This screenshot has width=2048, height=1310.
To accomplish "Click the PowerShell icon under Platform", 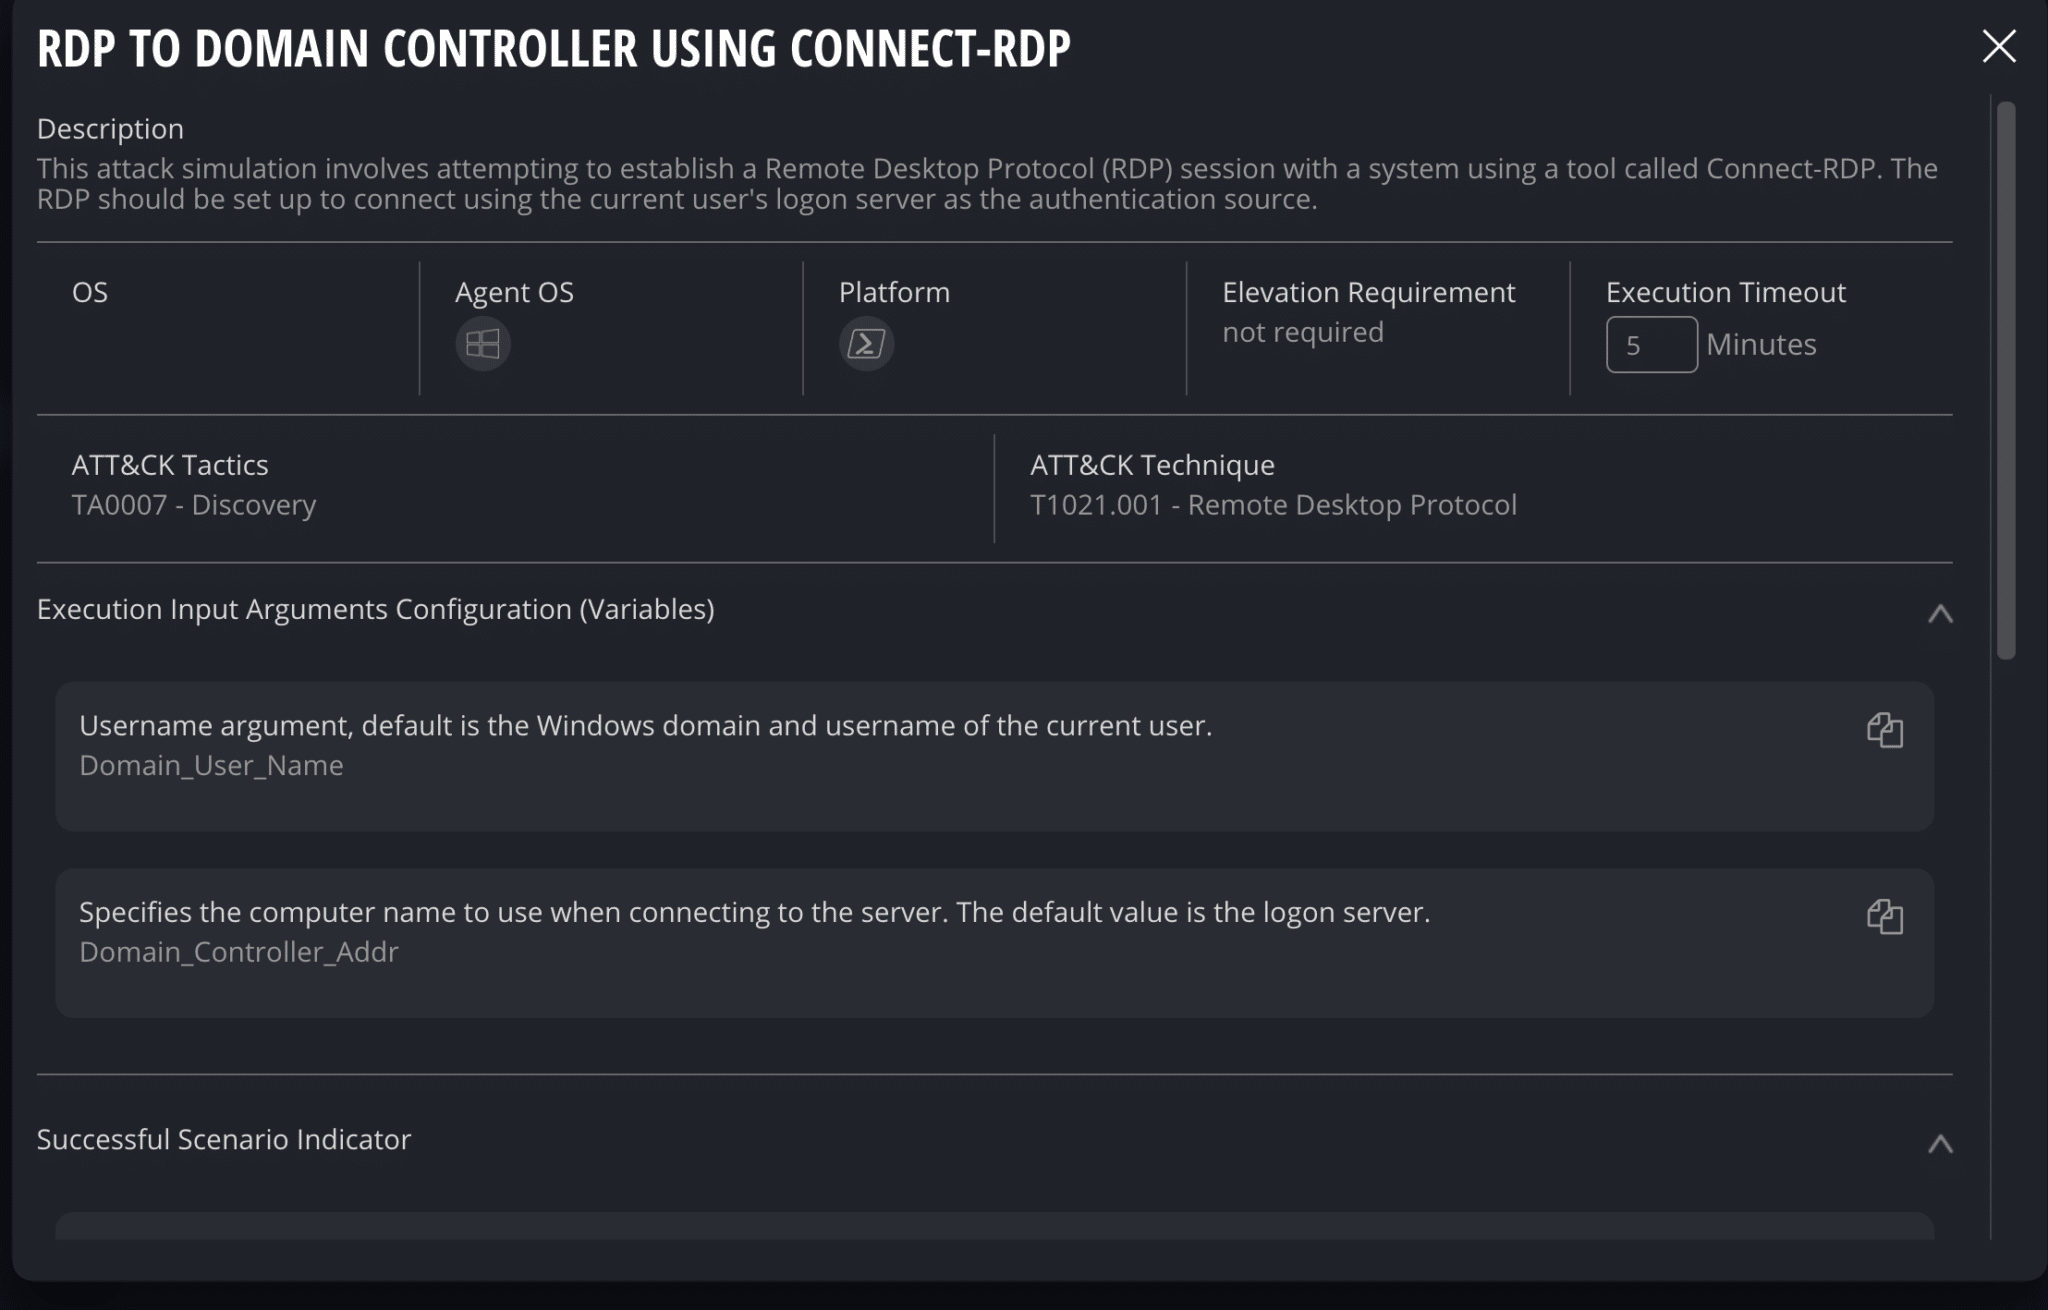I will click(x=865, y=343).
